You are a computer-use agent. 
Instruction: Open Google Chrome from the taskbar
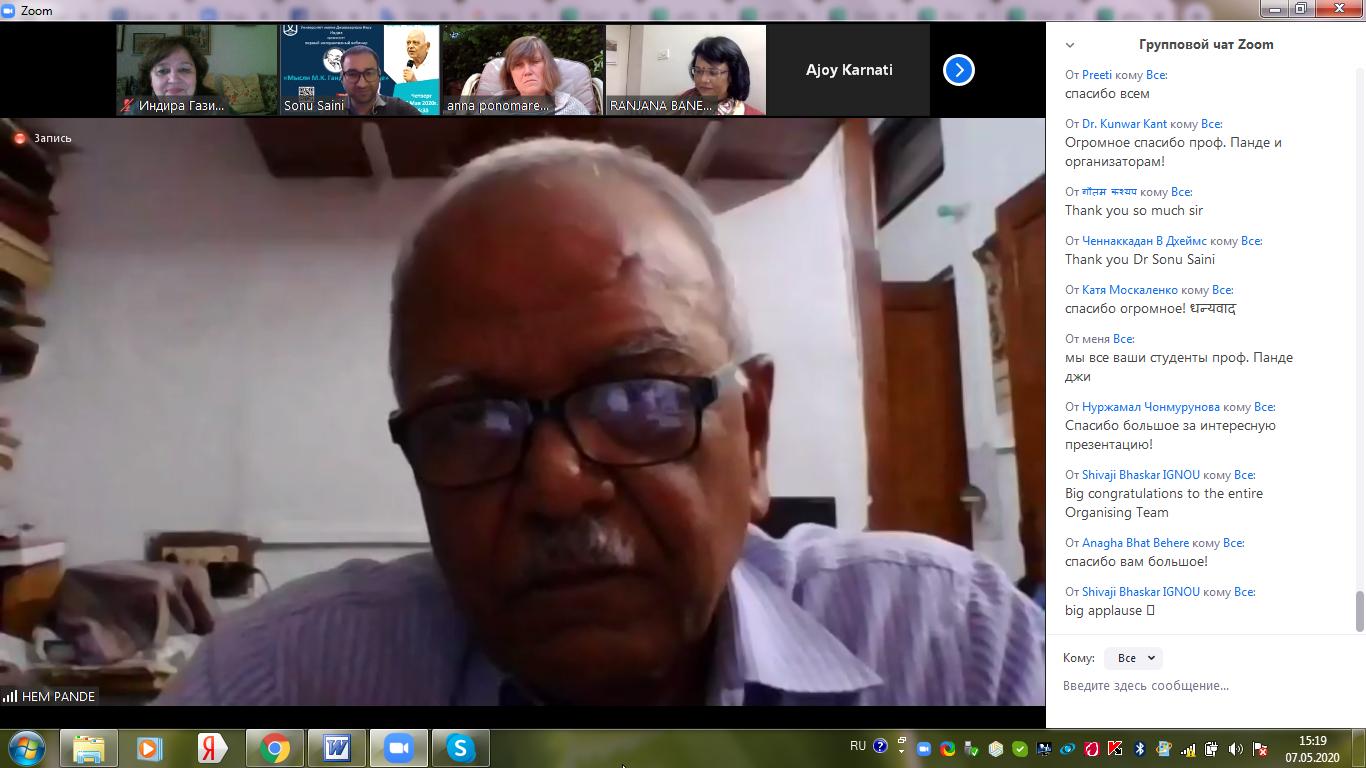tap(275, 748)
